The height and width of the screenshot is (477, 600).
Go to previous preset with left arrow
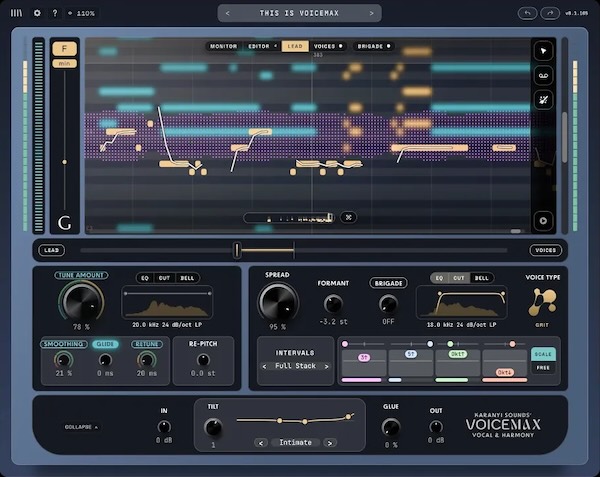coord(227,13)
